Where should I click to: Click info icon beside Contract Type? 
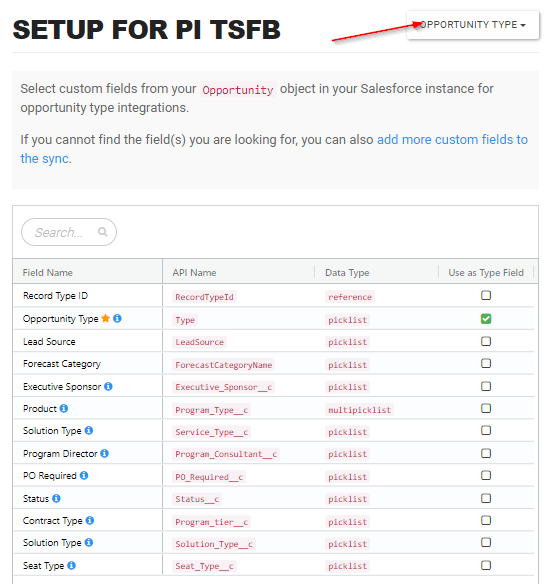(90, 520)
